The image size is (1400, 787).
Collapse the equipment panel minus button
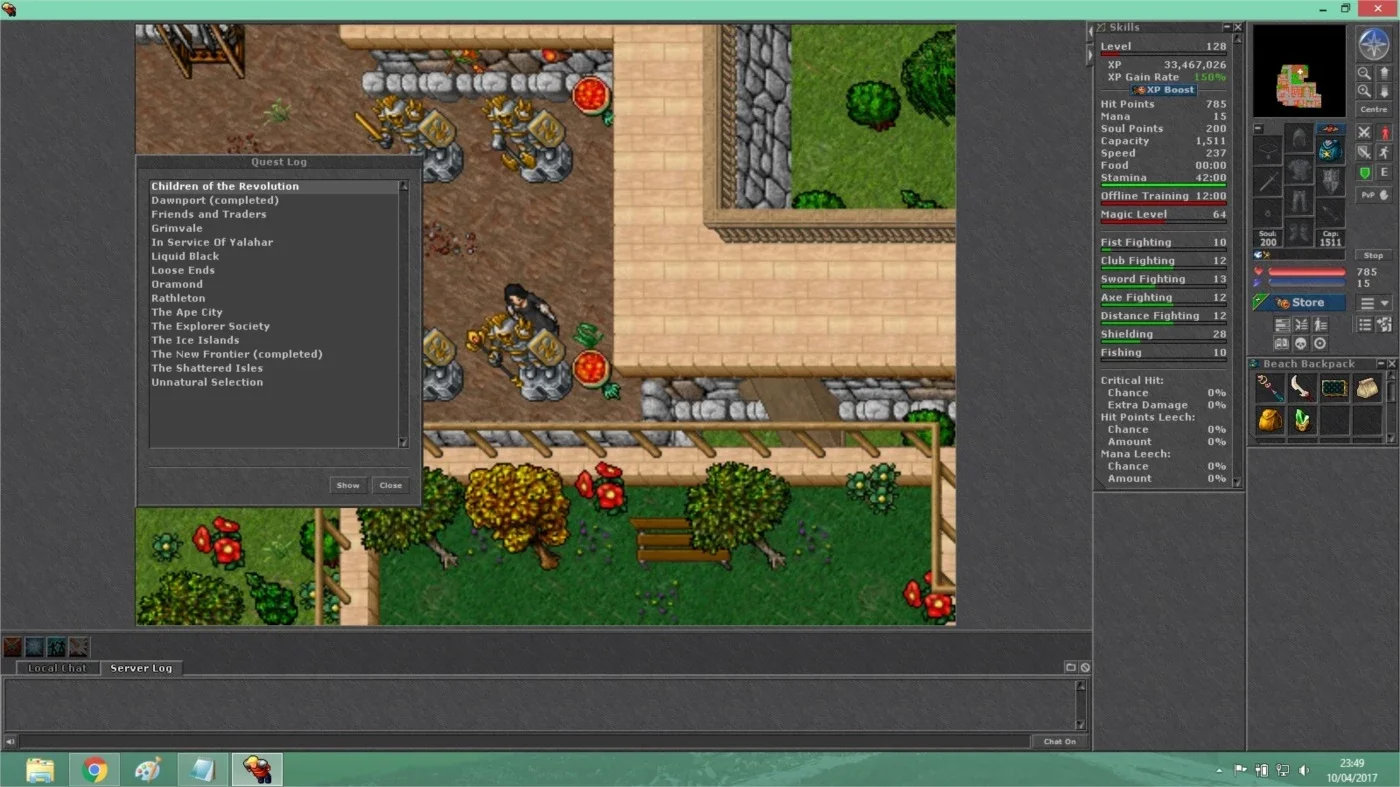(x=1258, y=128)
